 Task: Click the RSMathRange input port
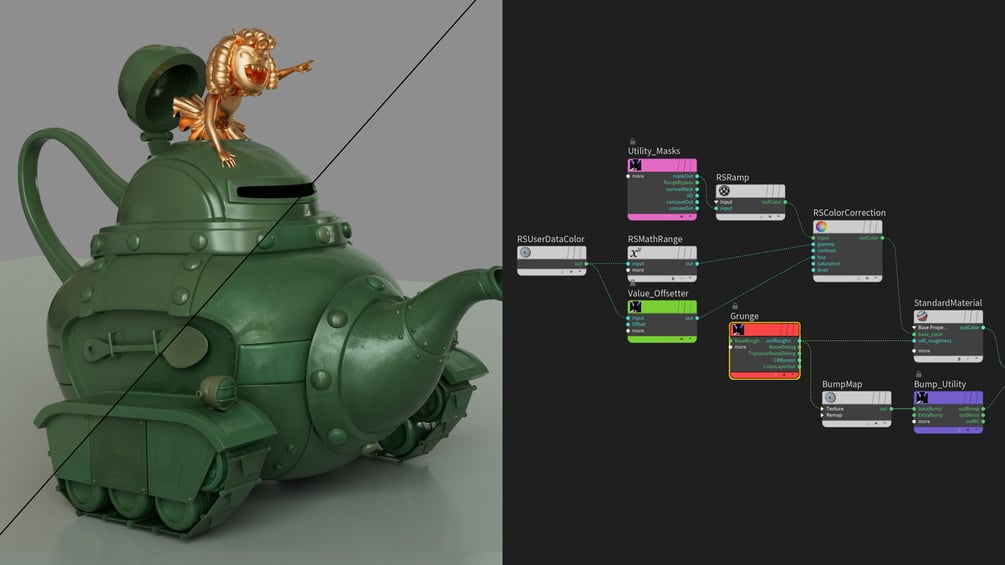(629, 263)
